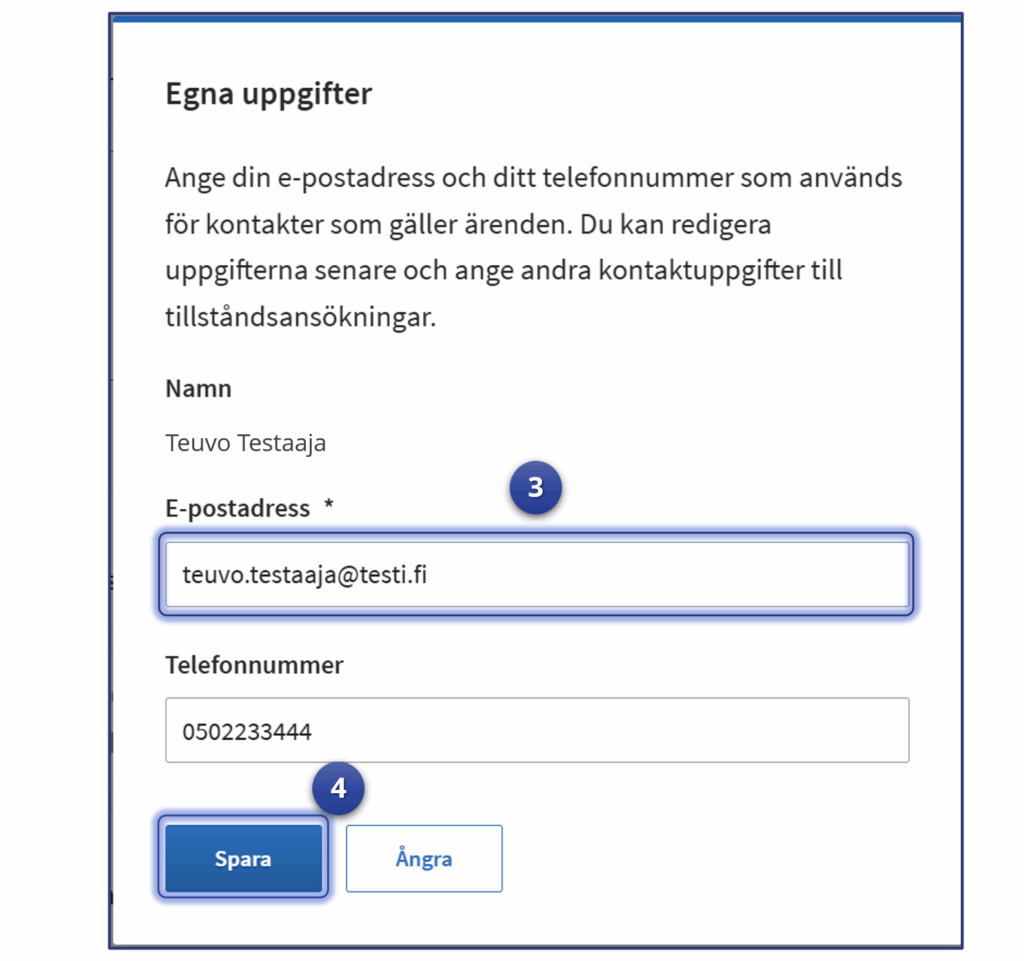Click the number 3 step marker
Viewport: 1024px width, 961px height.
pyautogui.click(x=535, y=488)
